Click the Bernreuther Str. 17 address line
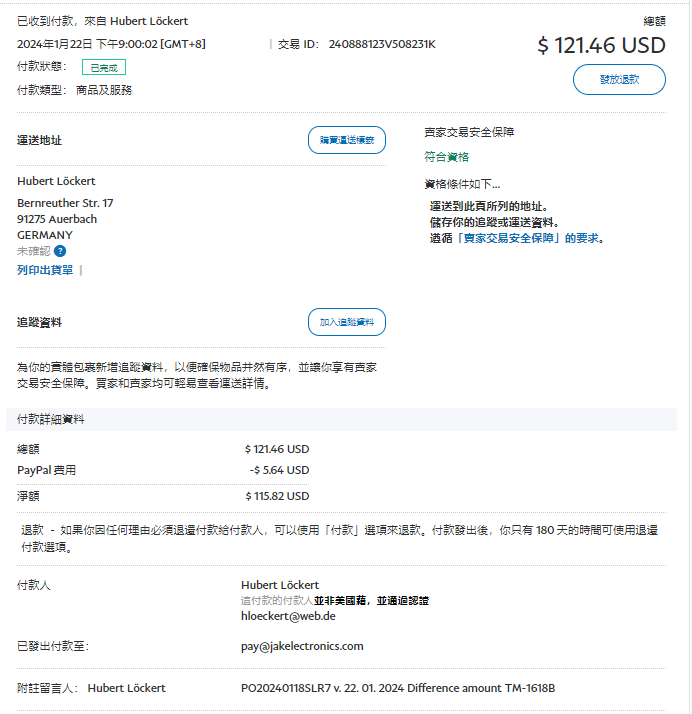Screen dimensions: 692x714 [x=65, y=203]
